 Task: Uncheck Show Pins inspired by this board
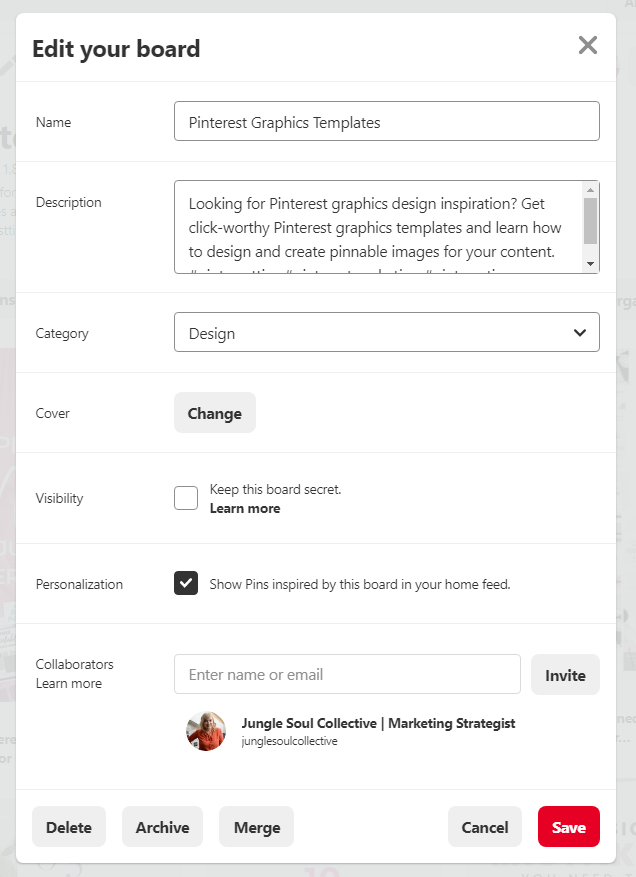coord(186,583)
